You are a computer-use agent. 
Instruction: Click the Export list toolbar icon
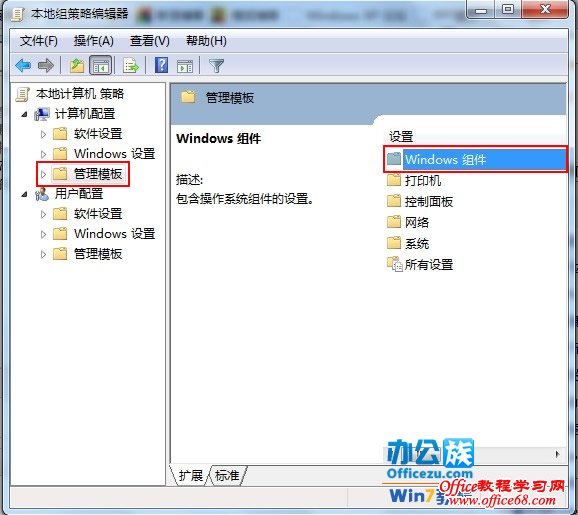(x=130, y=66)
